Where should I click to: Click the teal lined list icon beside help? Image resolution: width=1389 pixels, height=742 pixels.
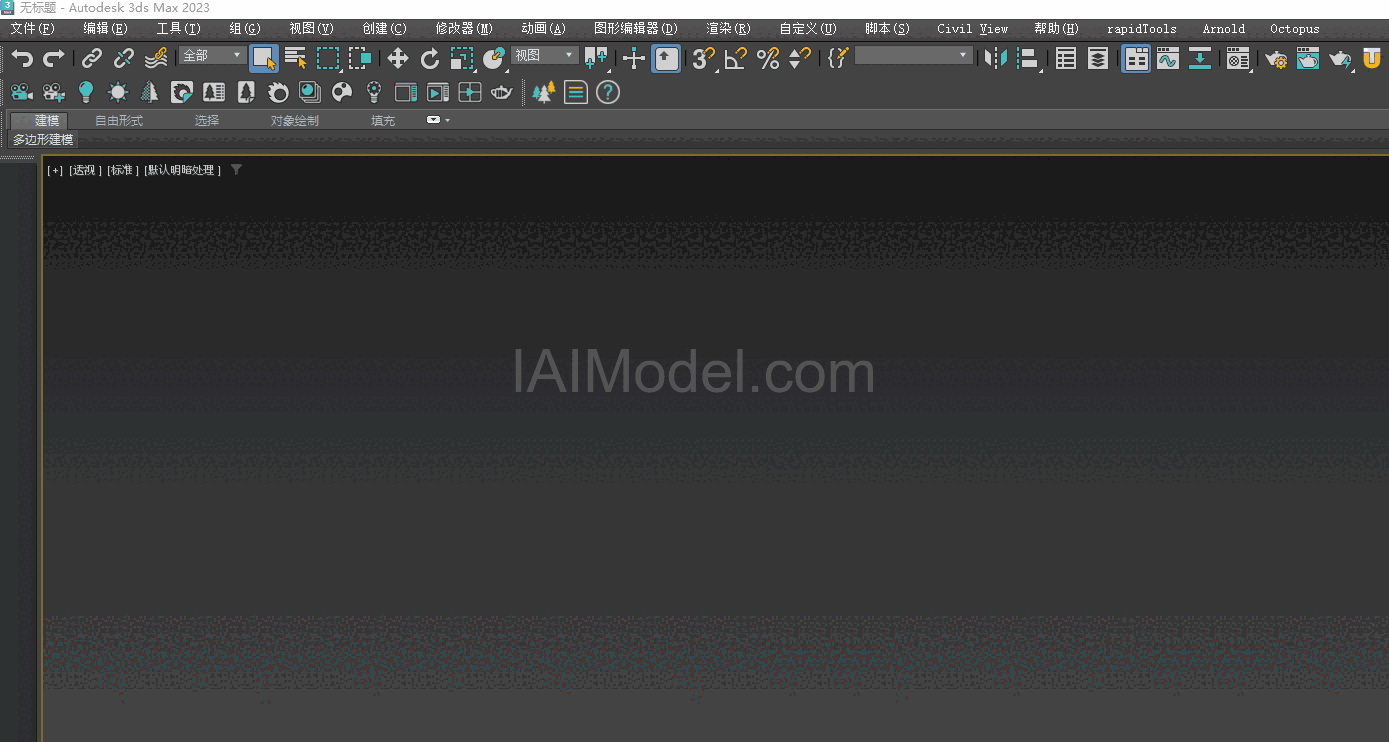pyautogui.click(x=576, y=92)
